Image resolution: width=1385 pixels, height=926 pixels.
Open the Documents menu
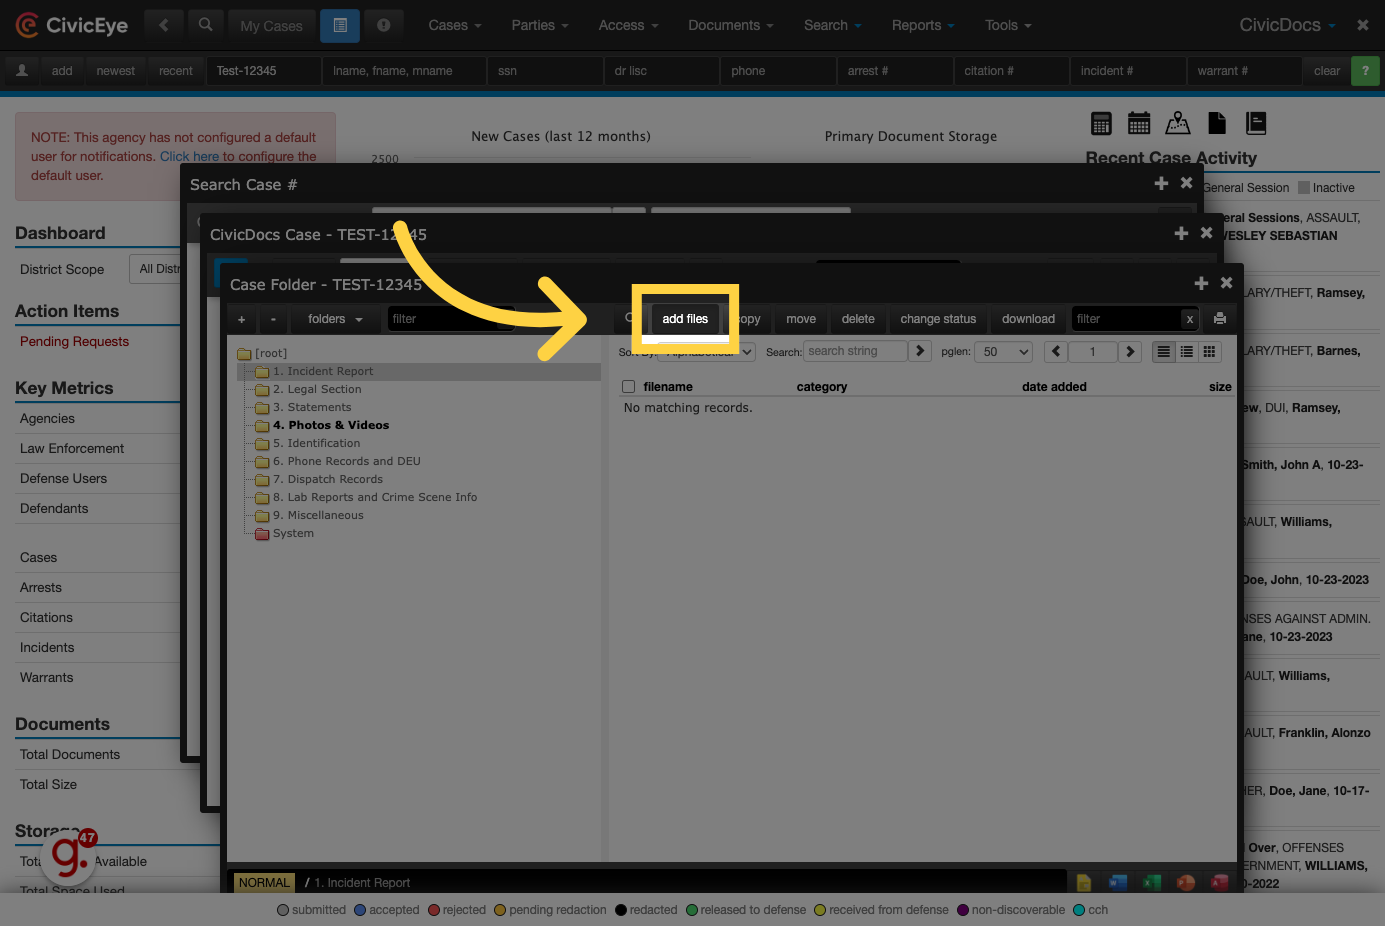coord(731,25)
